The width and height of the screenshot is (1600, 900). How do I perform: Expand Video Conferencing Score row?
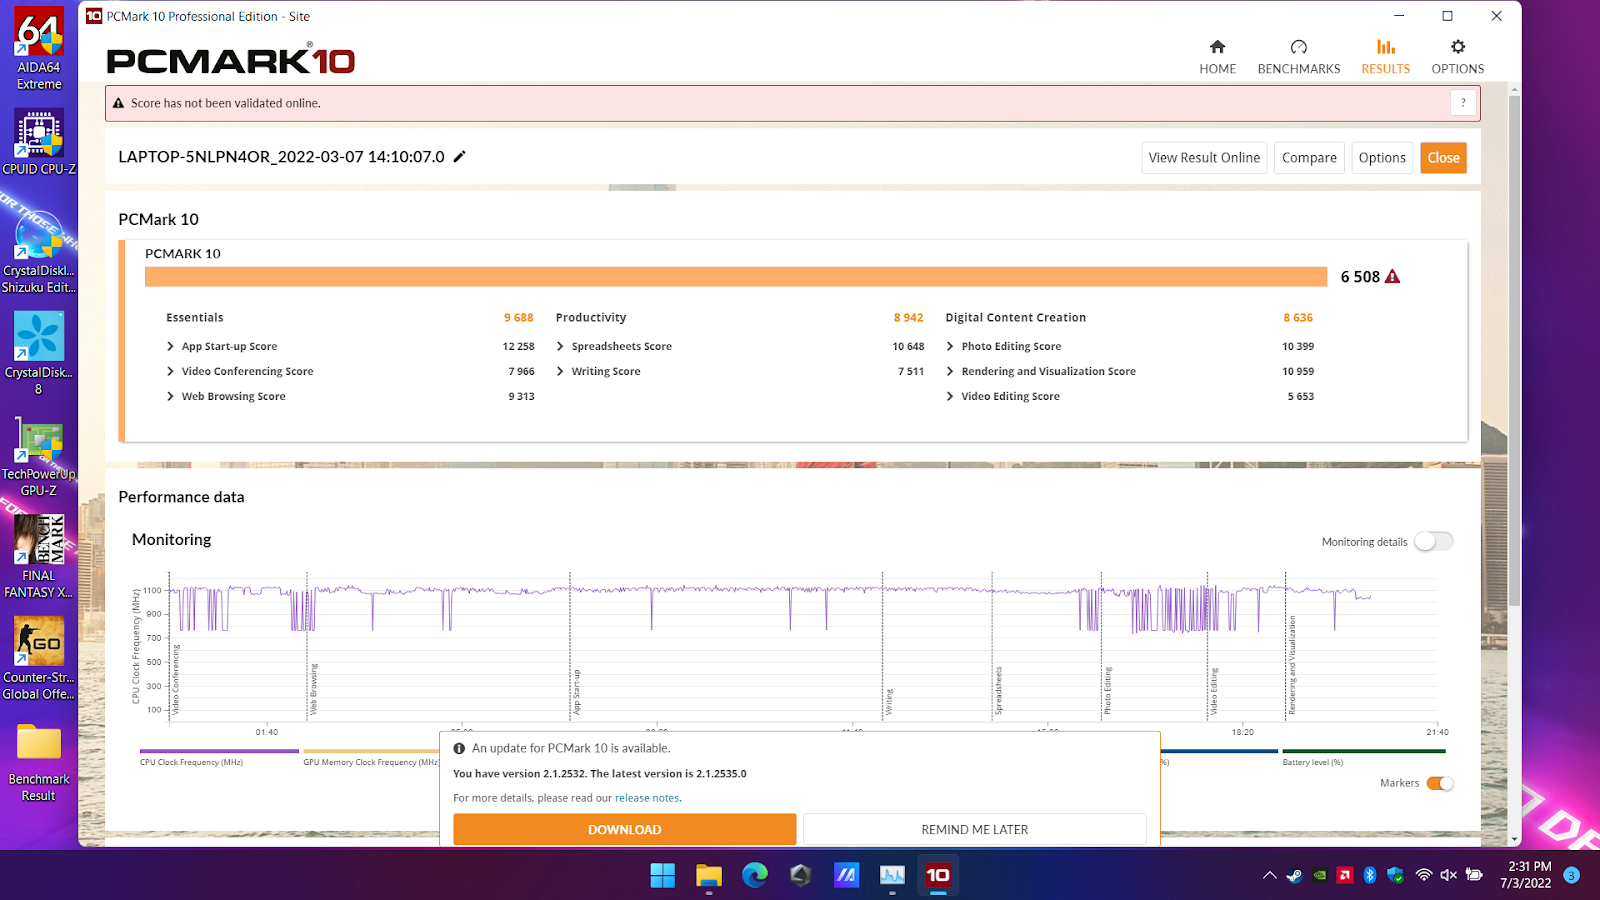click(x=171, y=371)
